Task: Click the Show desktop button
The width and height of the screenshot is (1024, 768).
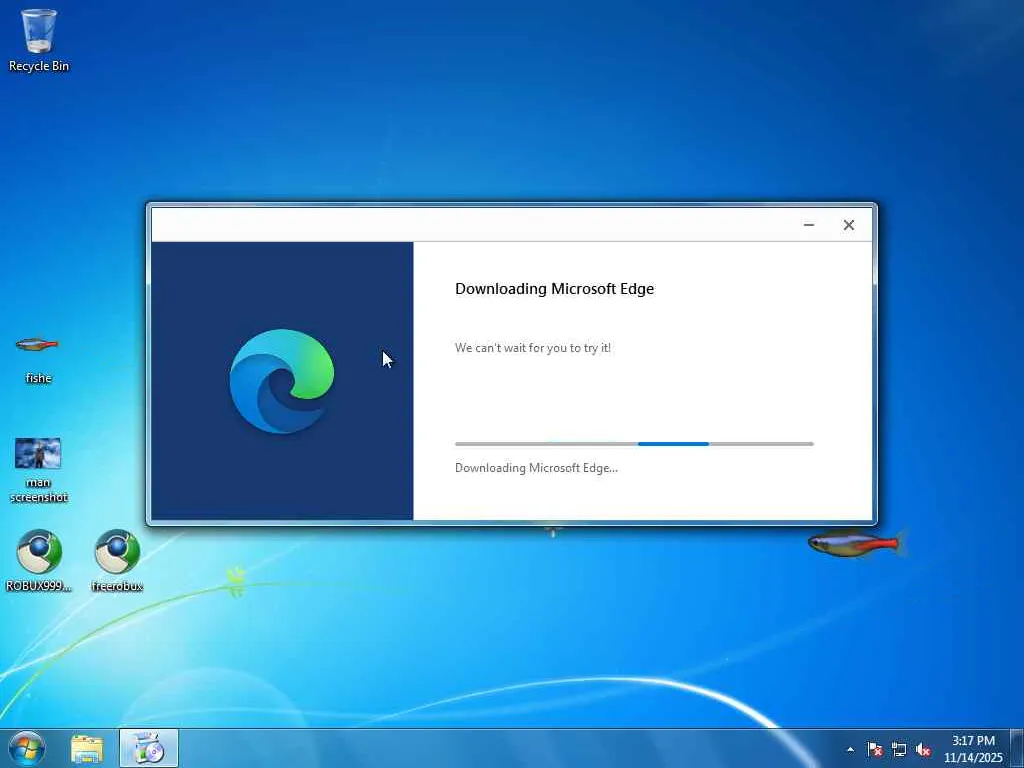Action: coord(1017,748)
